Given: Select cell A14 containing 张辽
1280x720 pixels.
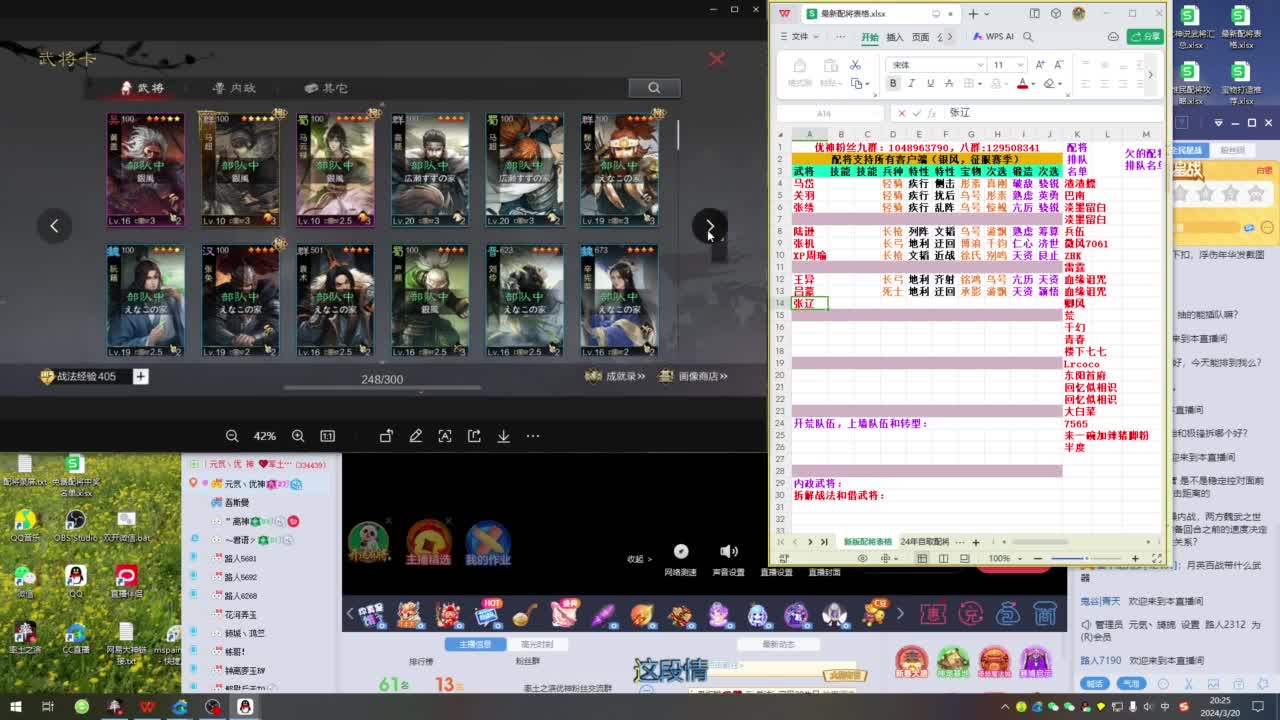Looking at the screenshot, I should [809, 303].
